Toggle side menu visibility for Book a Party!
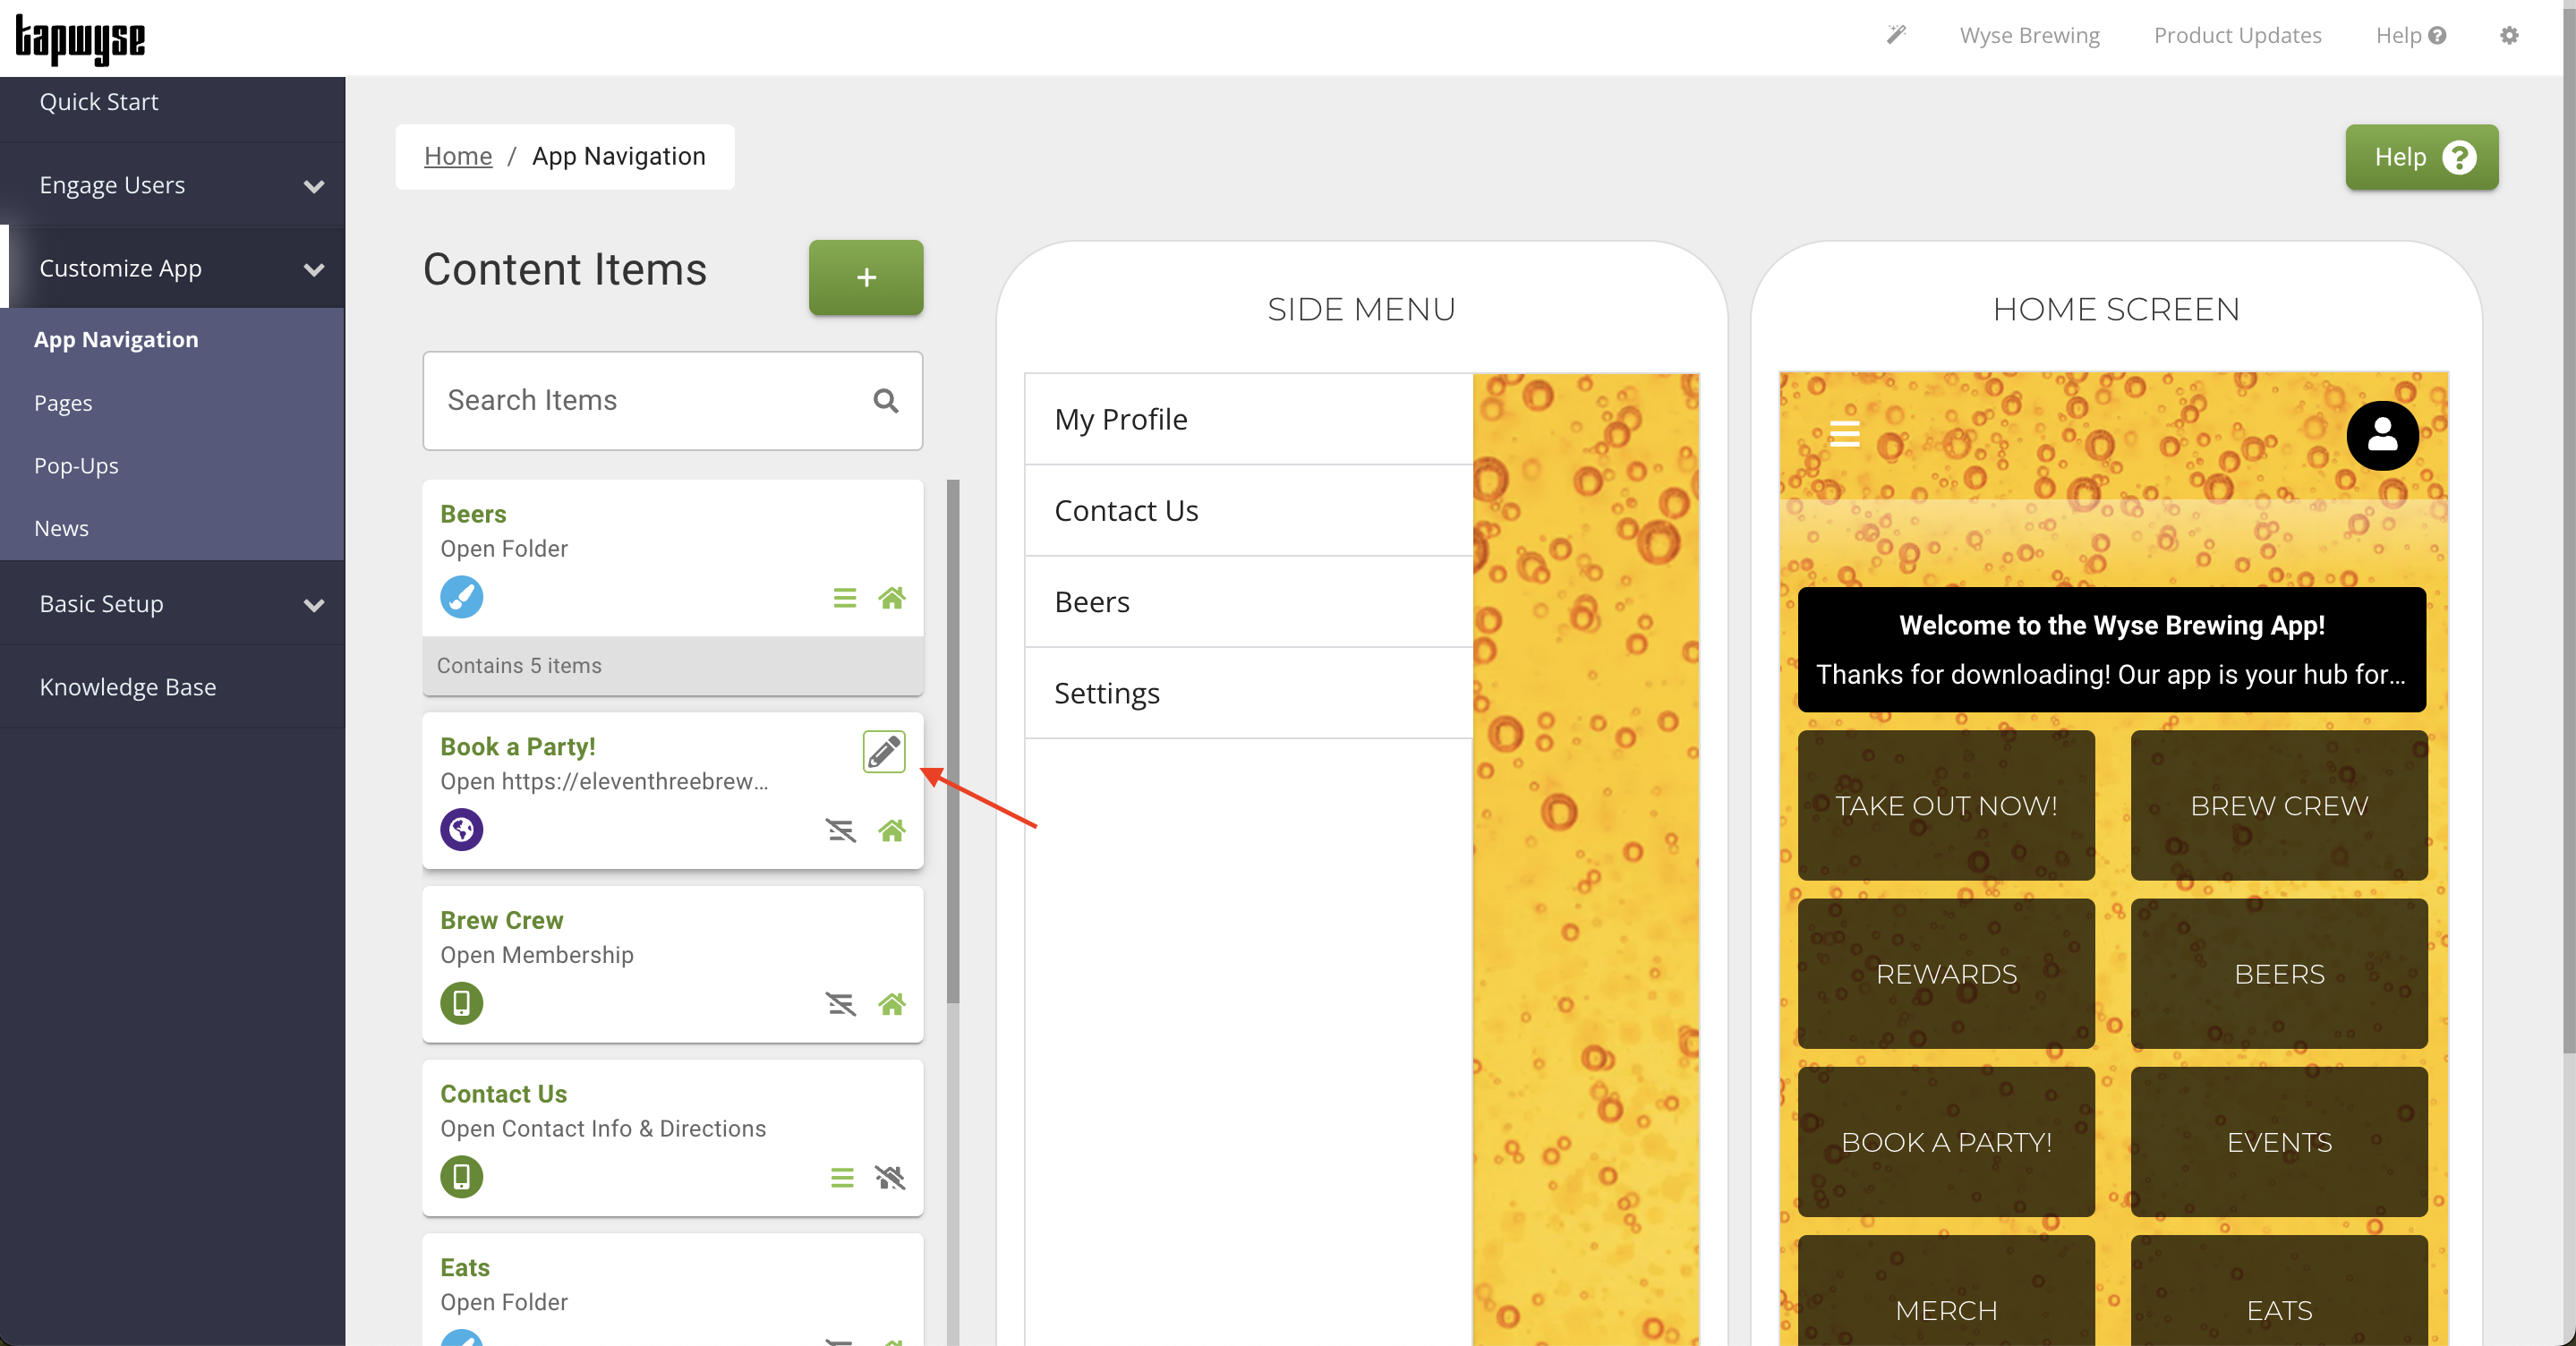Screen dimensions: 2576x1346 pos(840,830)
